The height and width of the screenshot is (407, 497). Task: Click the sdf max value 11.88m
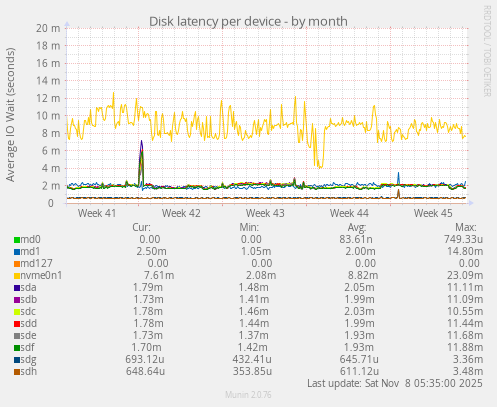(465, 347)
